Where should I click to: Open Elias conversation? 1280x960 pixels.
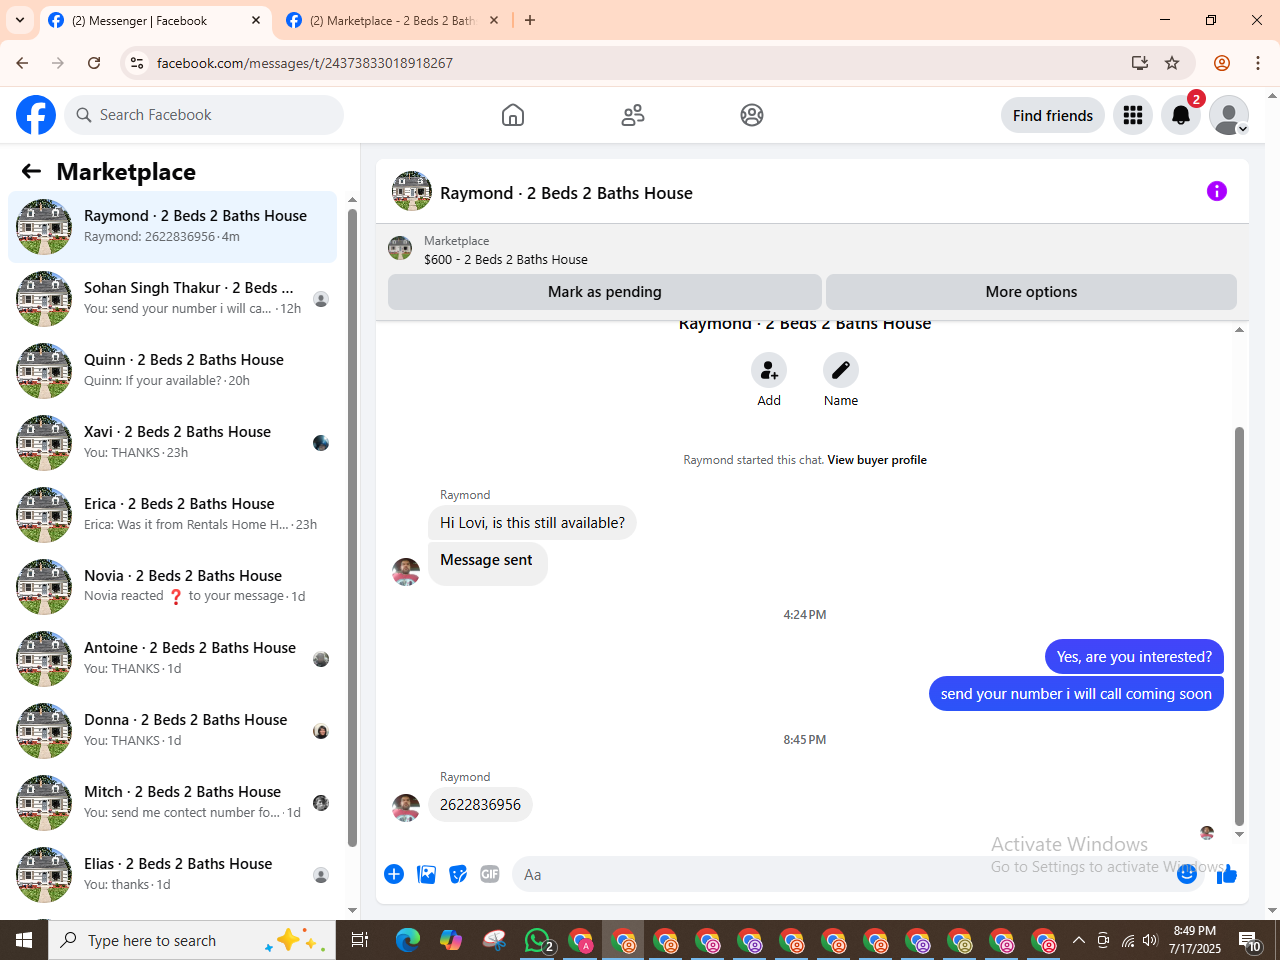tap(173, 875)
